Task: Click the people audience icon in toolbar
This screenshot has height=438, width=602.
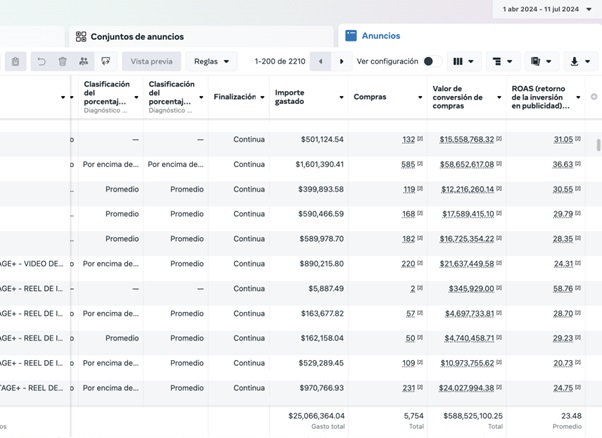Action: [x=84, y=62]
